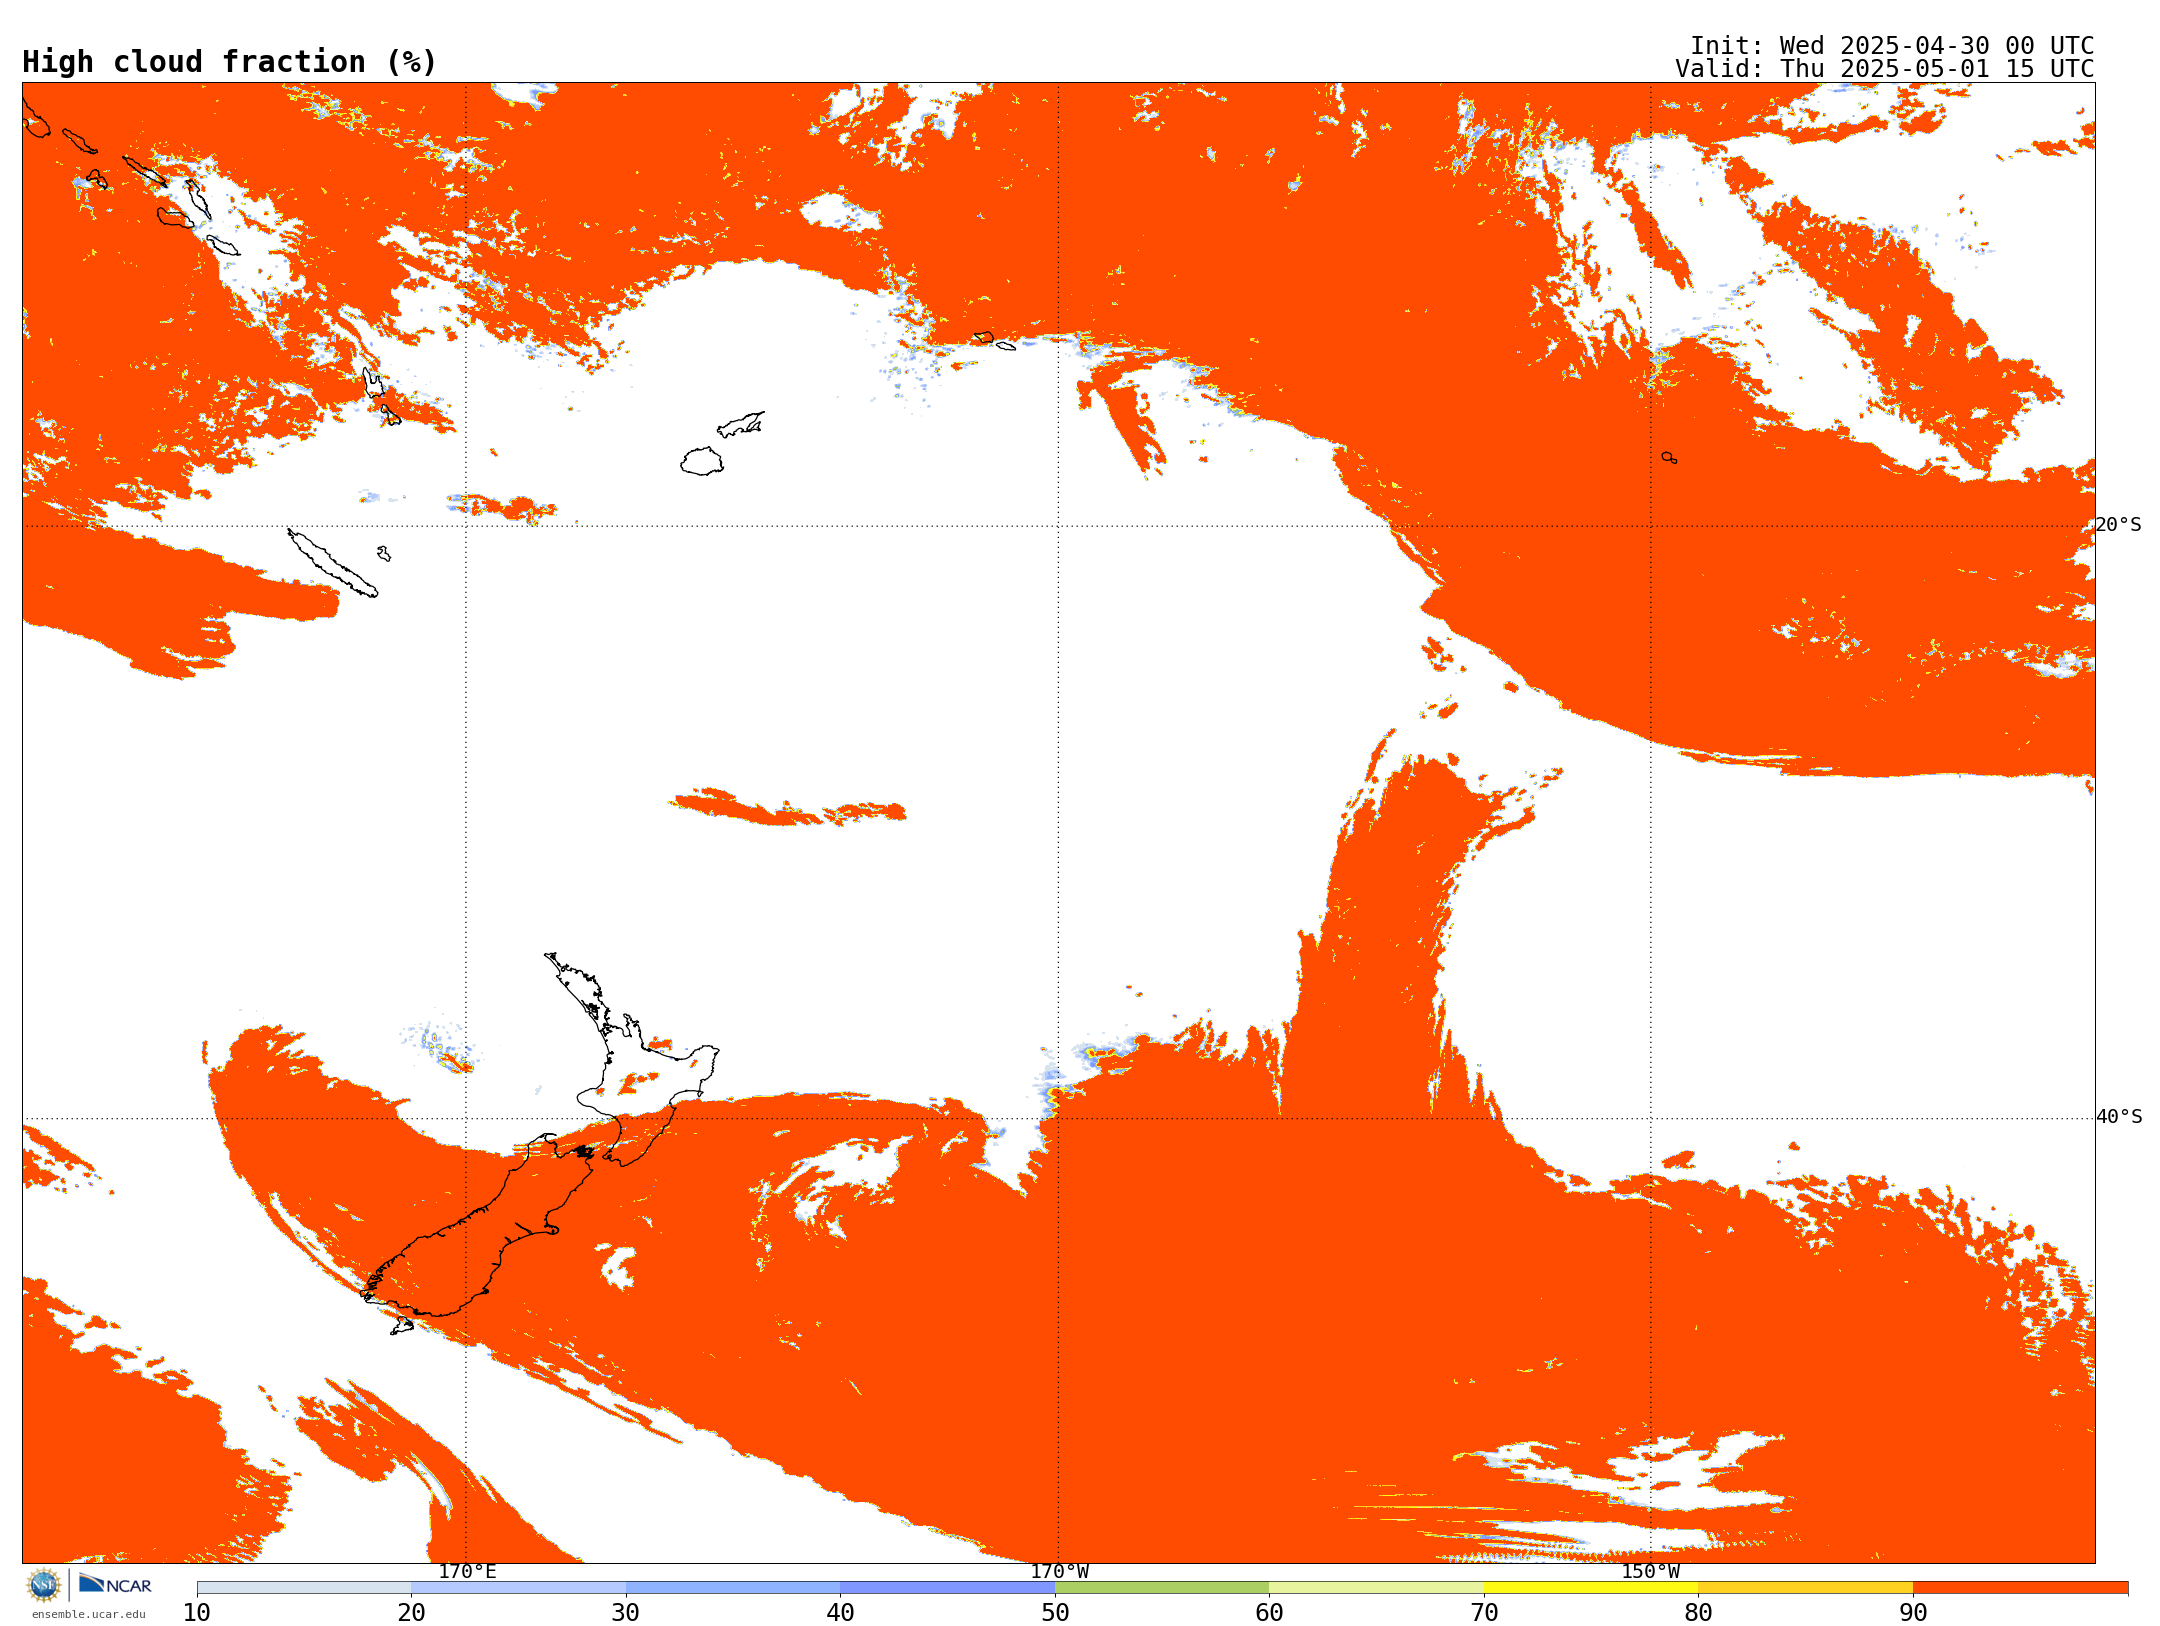2160x1626 pixels.
Task: Click the colorbar tick label 30
Action: pos(626,1613)
